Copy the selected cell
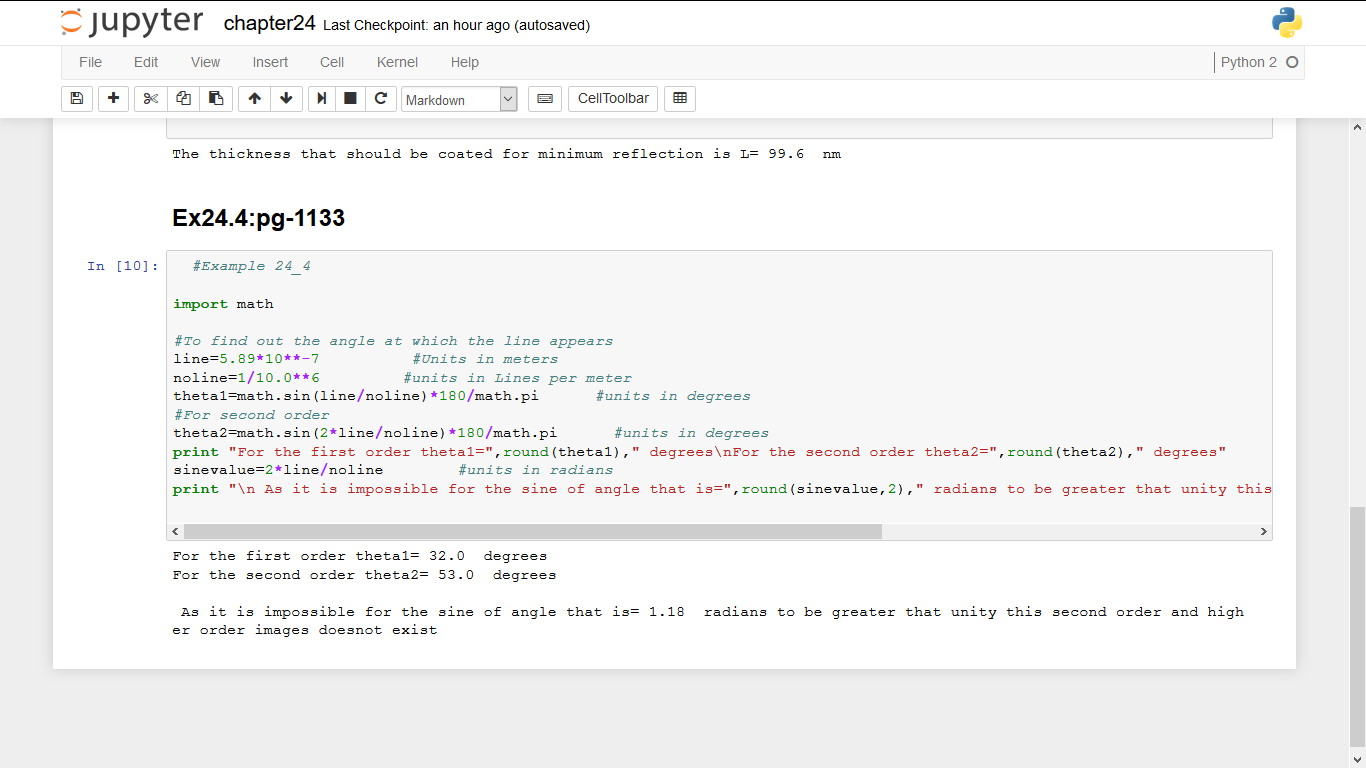The image size is (1366, 768). (183, 98)
